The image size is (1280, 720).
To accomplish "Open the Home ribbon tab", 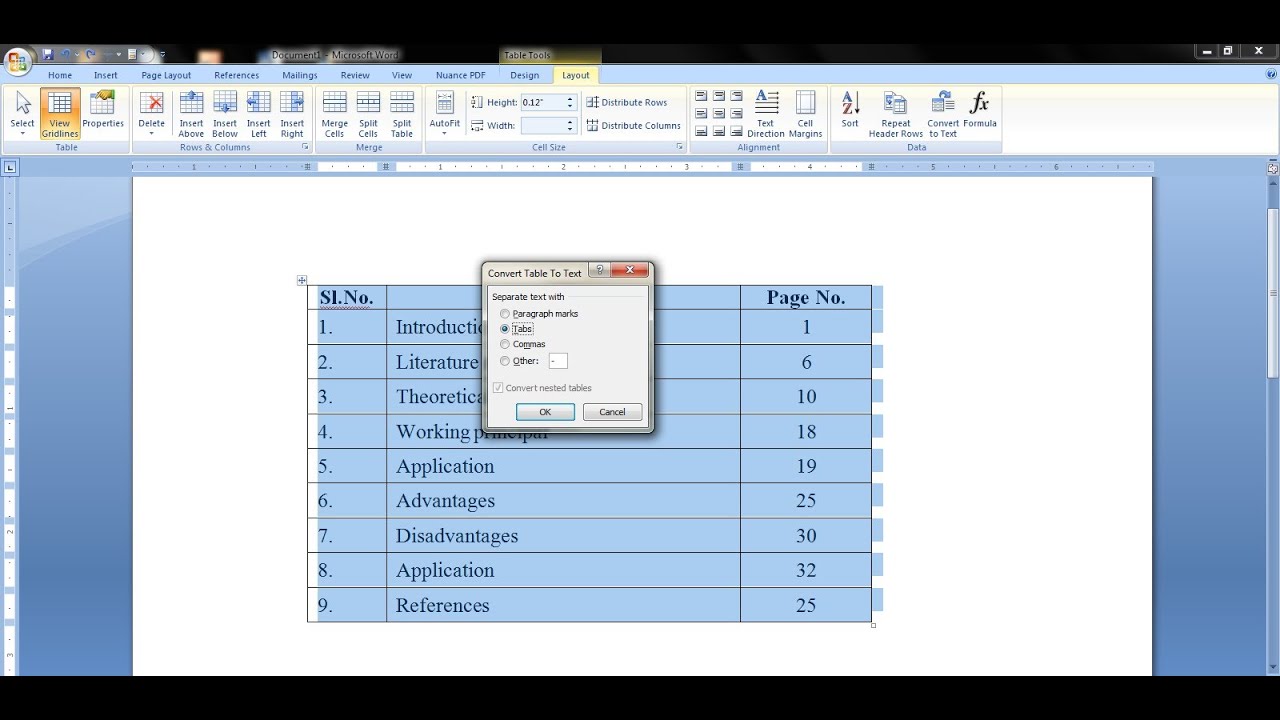I will [60, 75].
